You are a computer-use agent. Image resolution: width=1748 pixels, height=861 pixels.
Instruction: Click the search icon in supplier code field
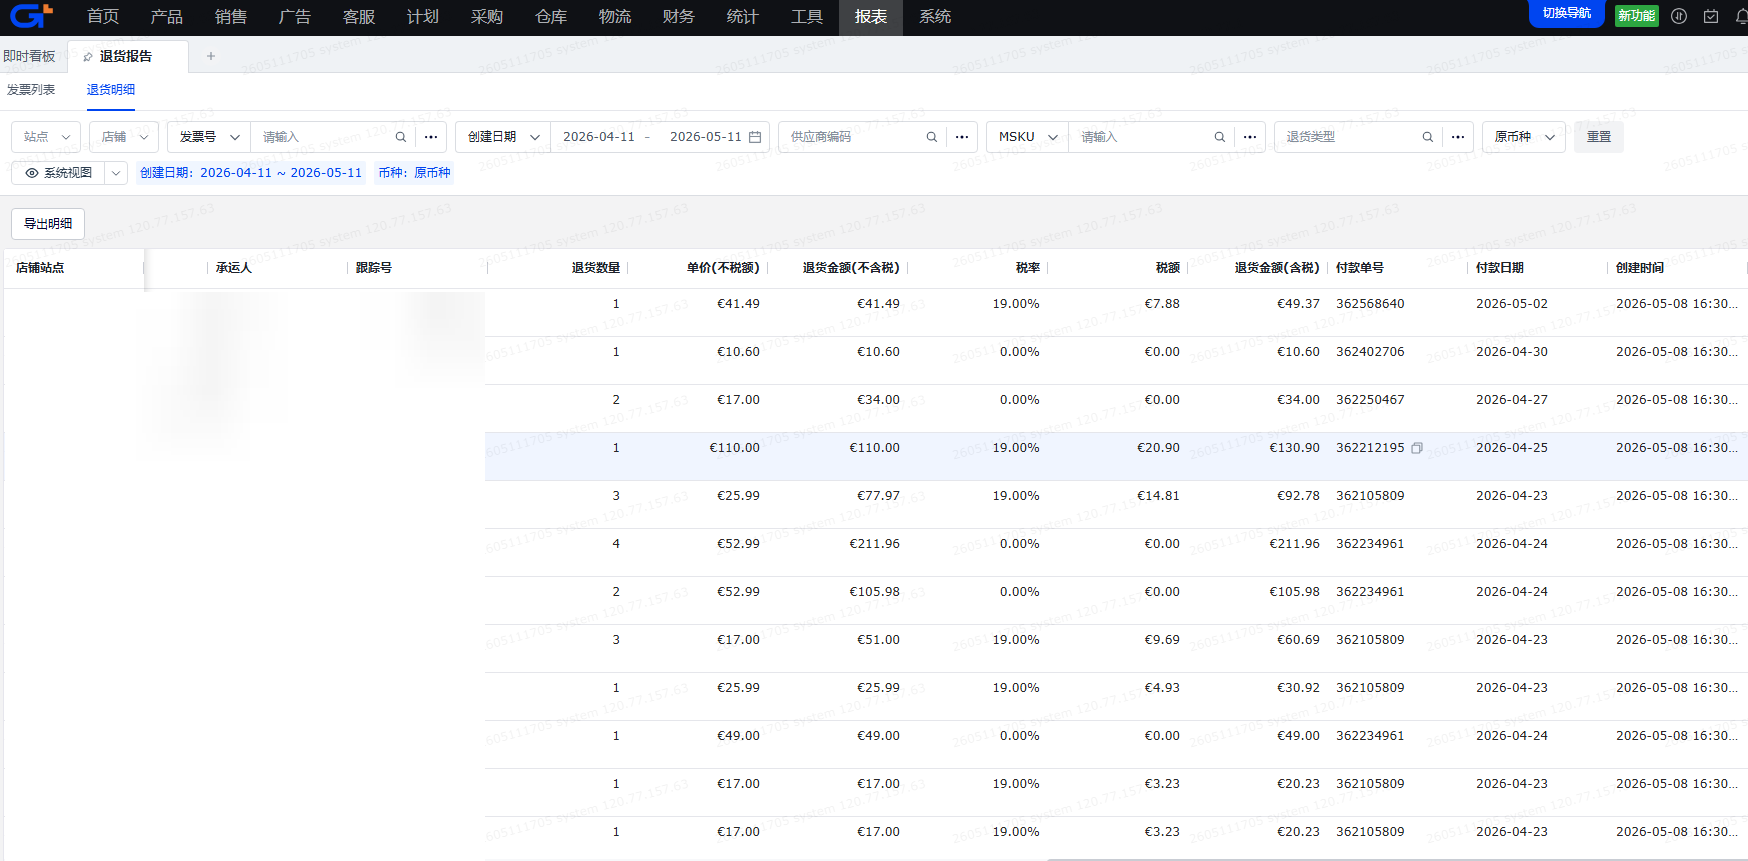pos(932,137)
